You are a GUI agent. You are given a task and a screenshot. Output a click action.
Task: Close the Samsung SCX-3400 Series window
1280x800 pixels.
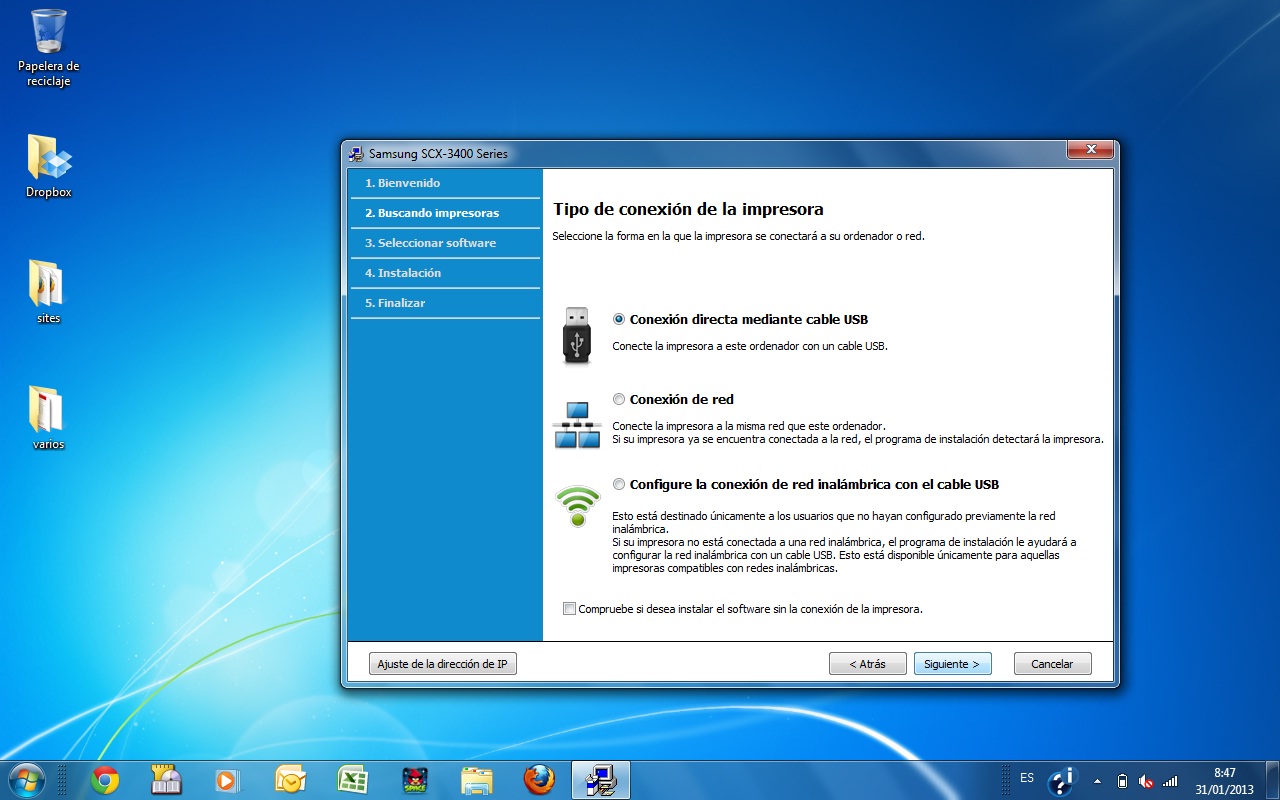(x=1090, y=150)
